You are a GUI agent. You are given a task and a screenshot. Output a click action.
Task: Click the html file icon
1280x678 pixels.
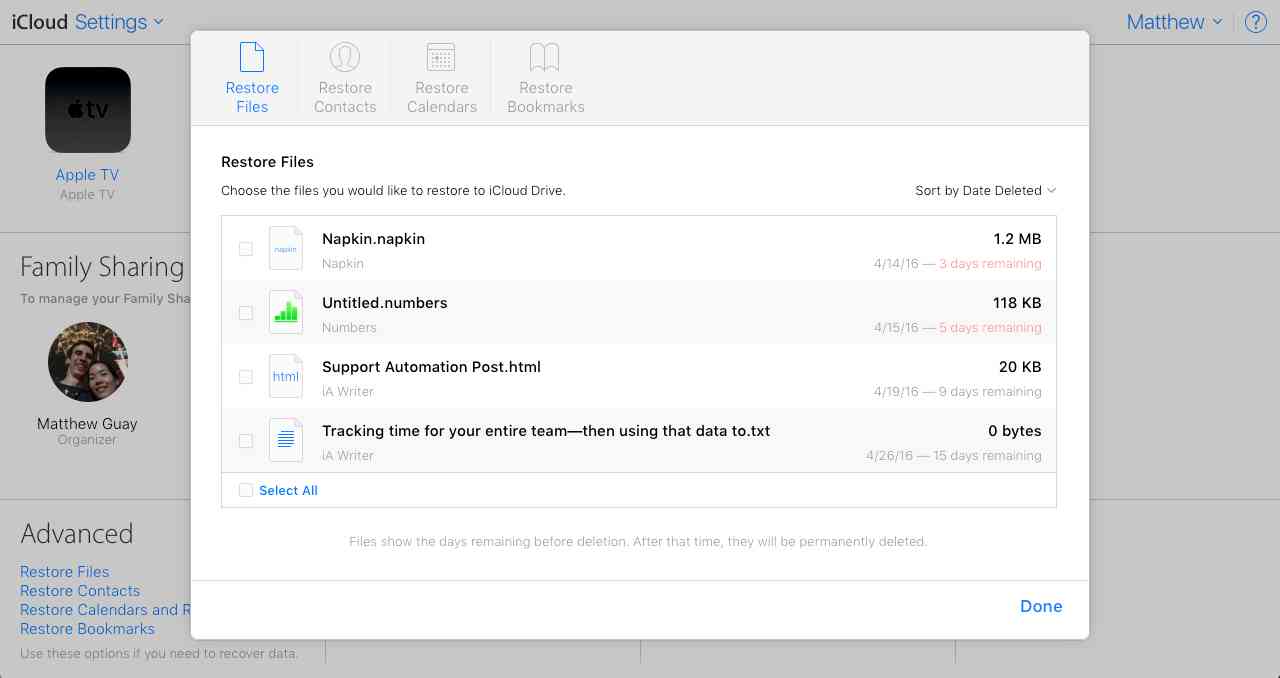[x=286, y=376]
